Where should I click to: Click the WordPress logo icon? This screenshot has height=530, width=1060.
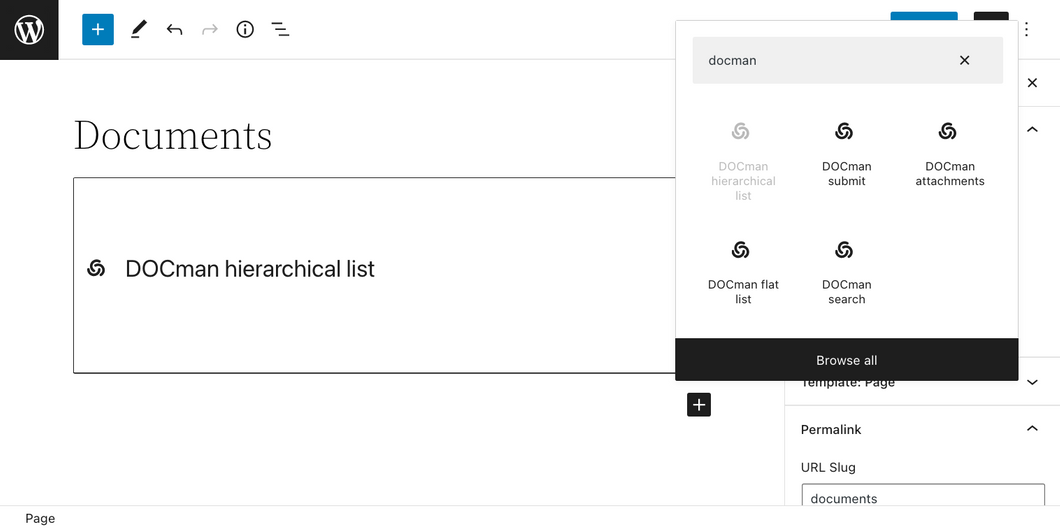point(29,30)
